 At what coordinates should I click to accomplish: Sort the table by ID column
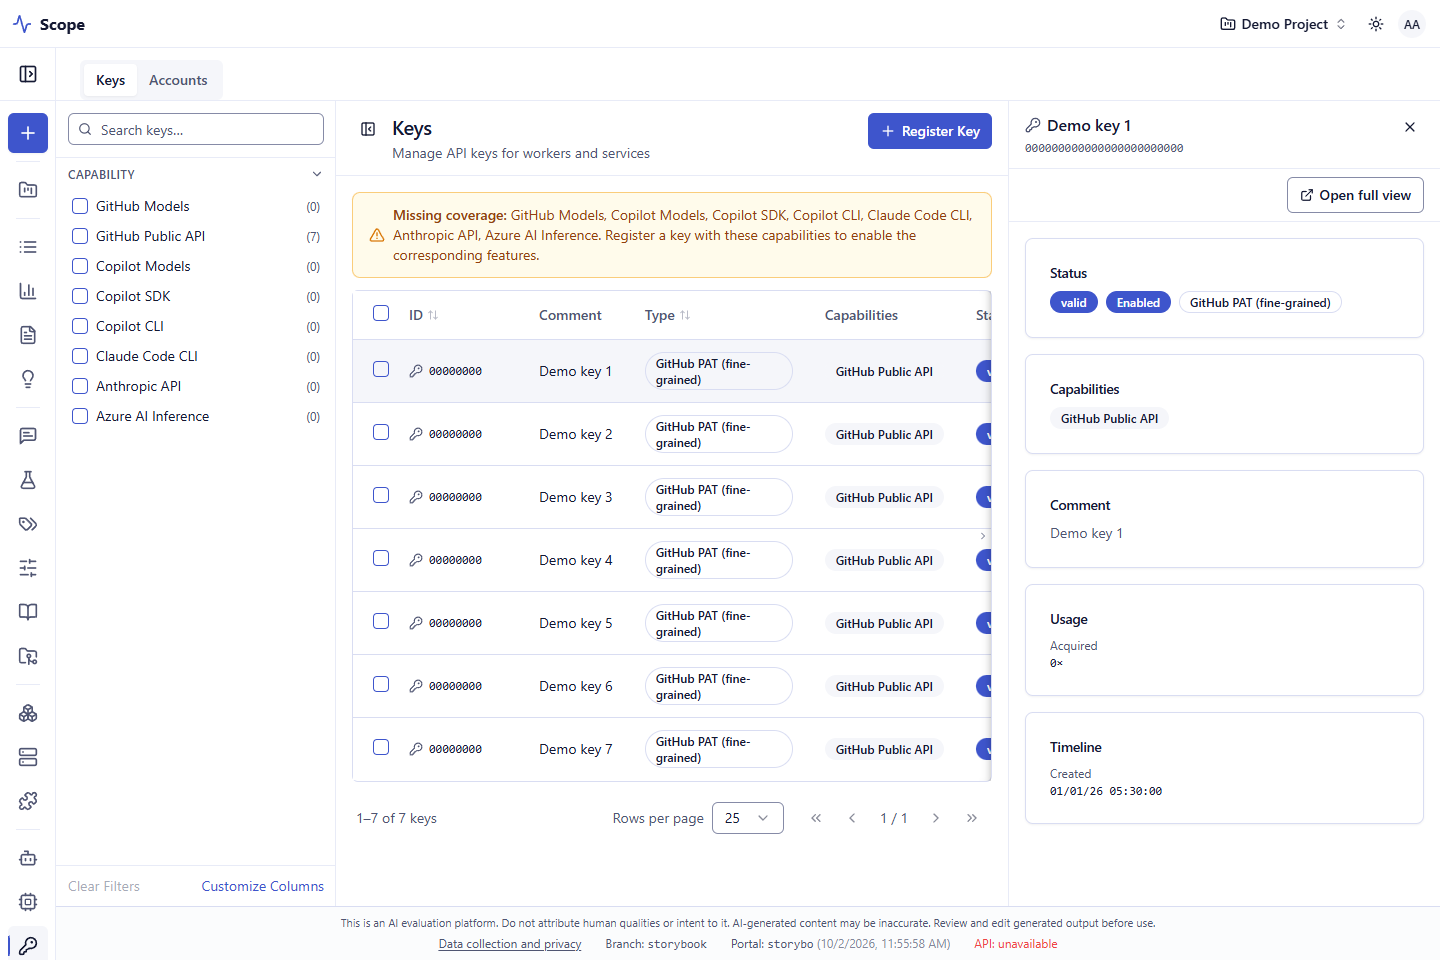point(423,315)
